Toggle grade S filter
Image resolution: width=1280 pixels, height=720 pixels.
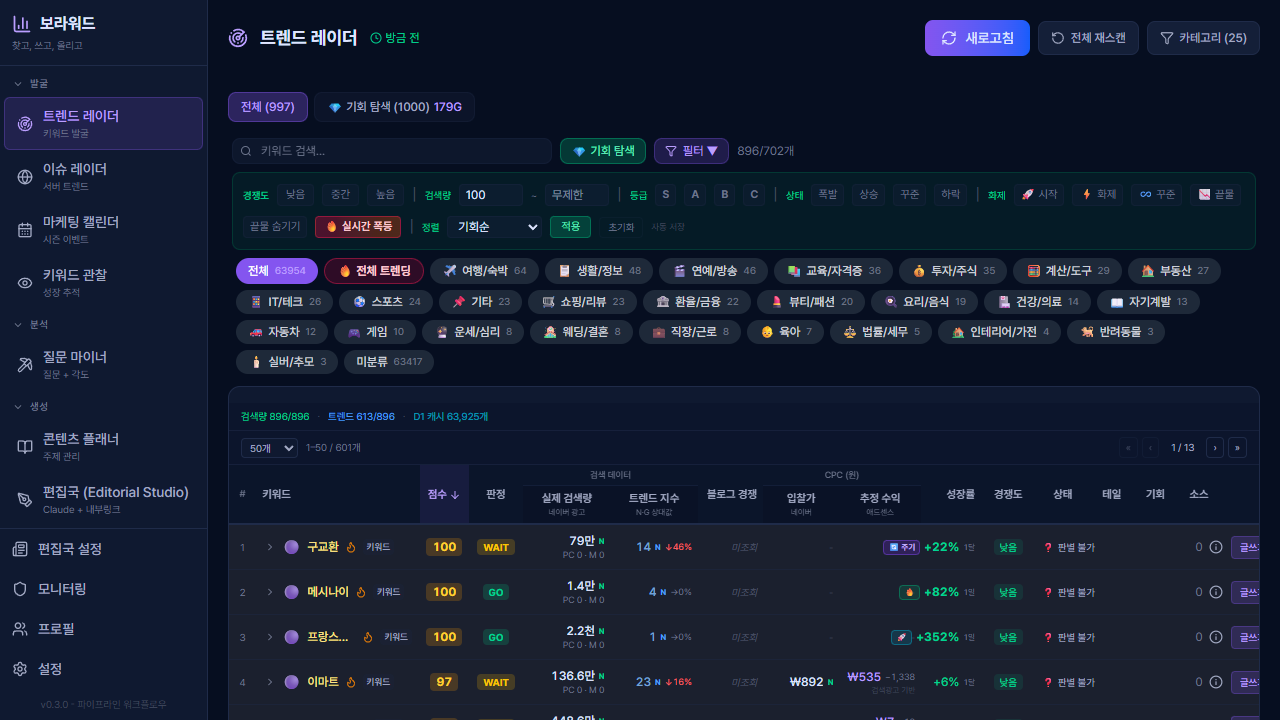click(665, 195)
